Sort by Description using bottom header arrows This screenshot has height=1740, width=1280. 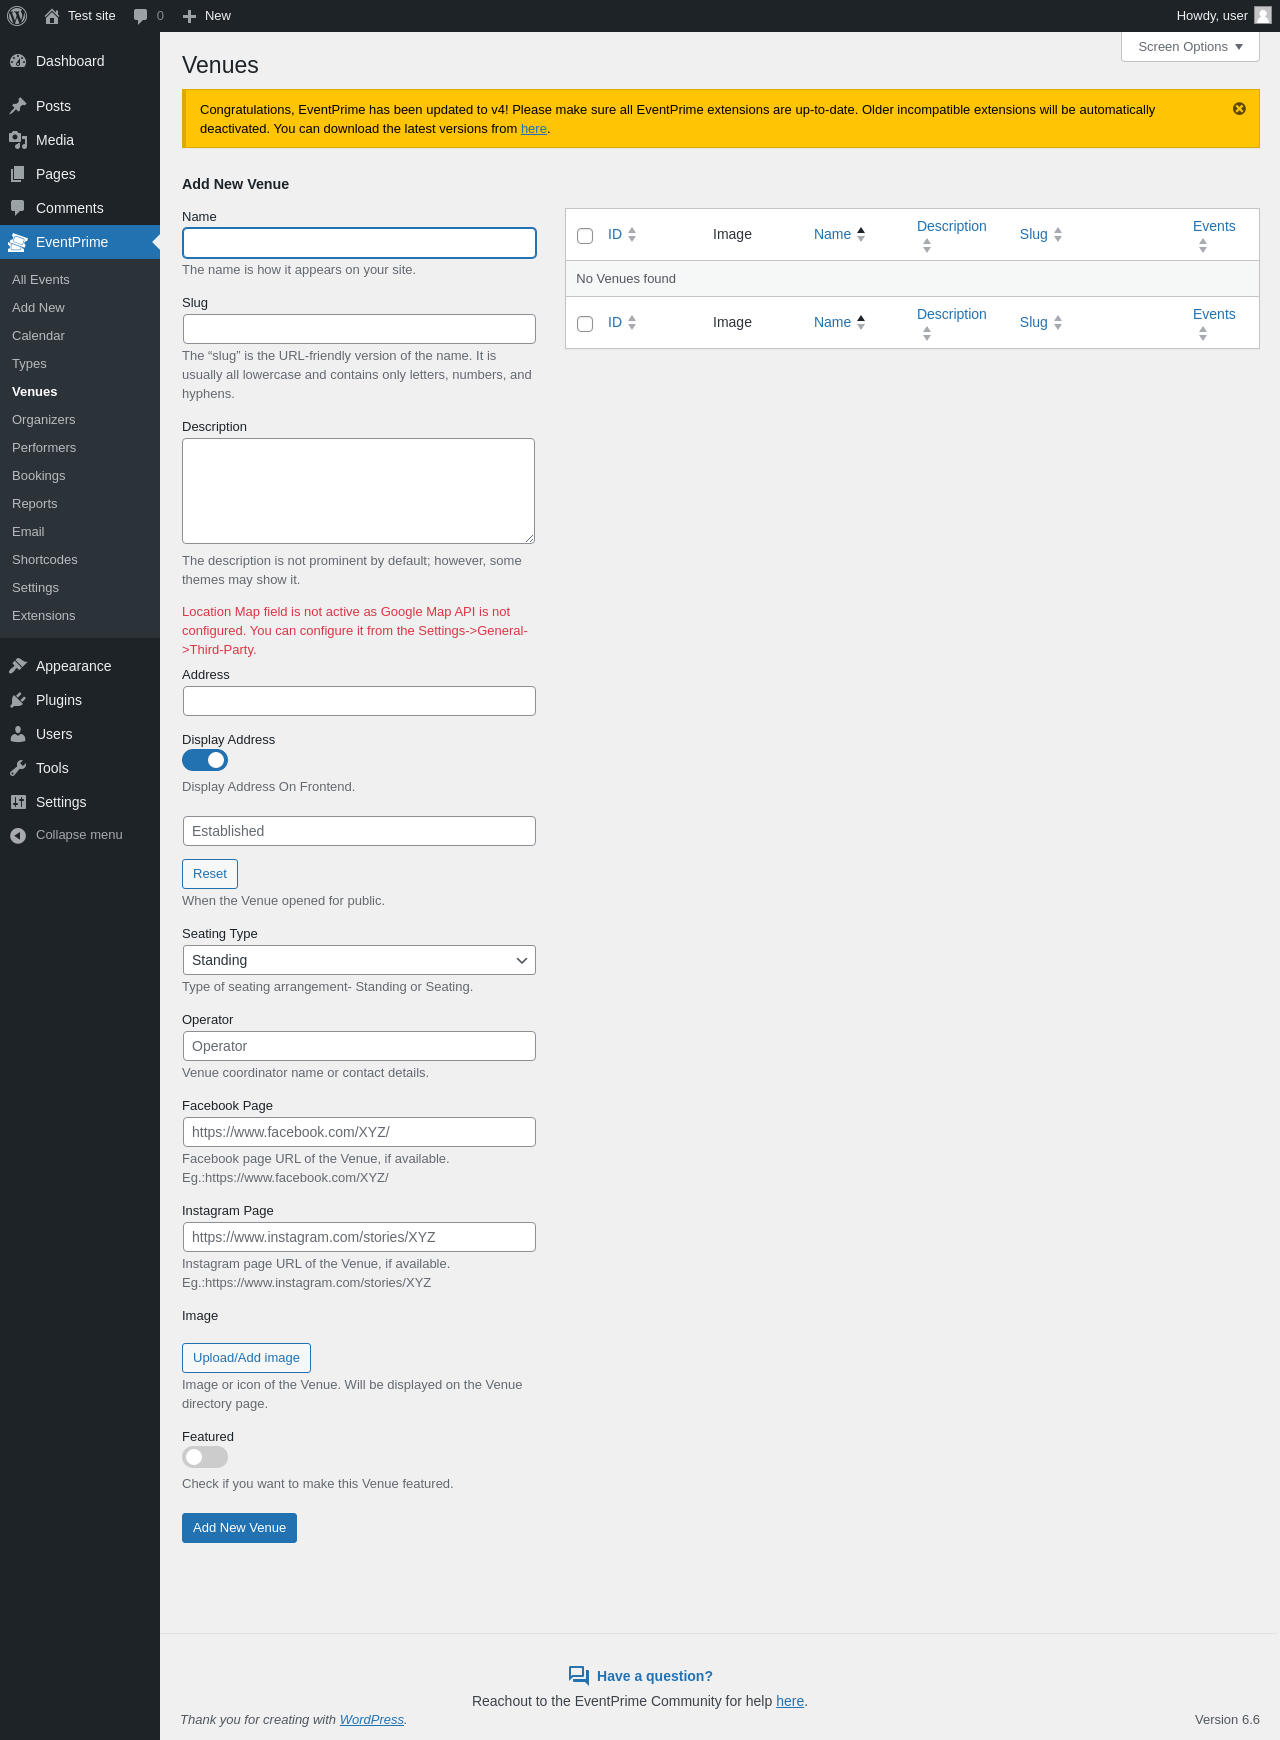927,334
